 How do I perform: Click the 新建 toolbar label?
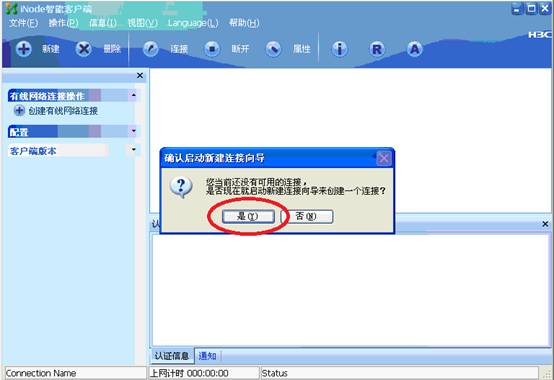pos(51,49)
